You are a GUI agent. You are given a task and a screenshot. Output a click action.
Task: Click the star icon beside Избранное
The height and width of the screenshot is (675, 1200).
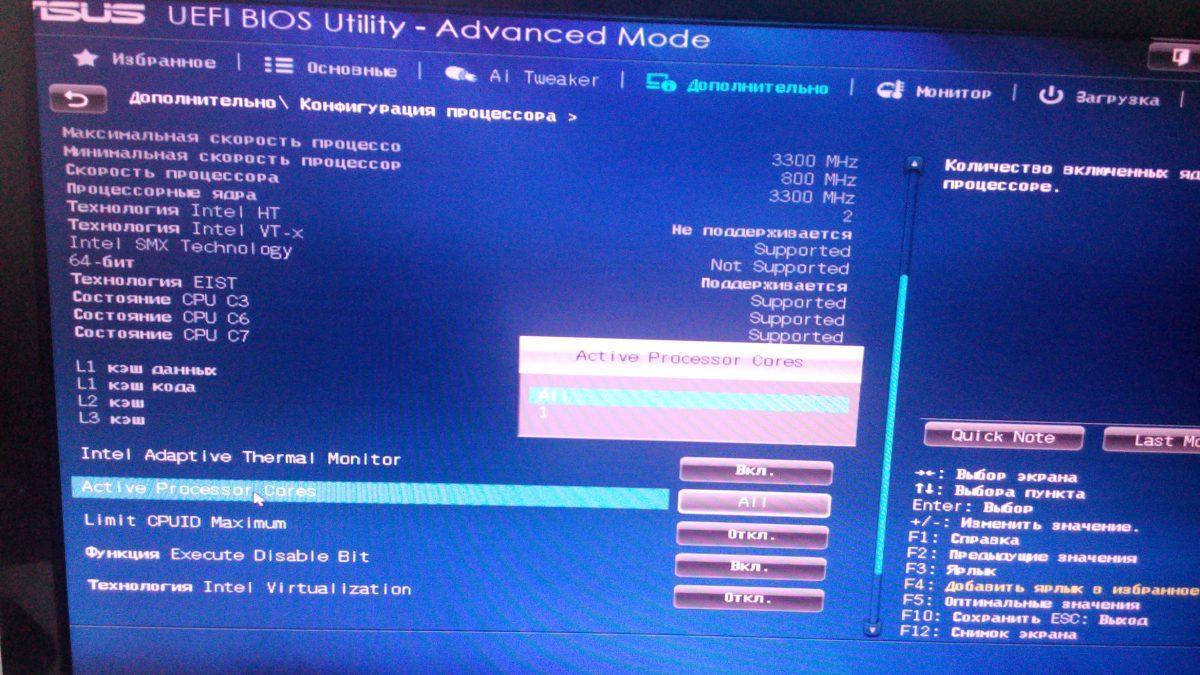86,58
